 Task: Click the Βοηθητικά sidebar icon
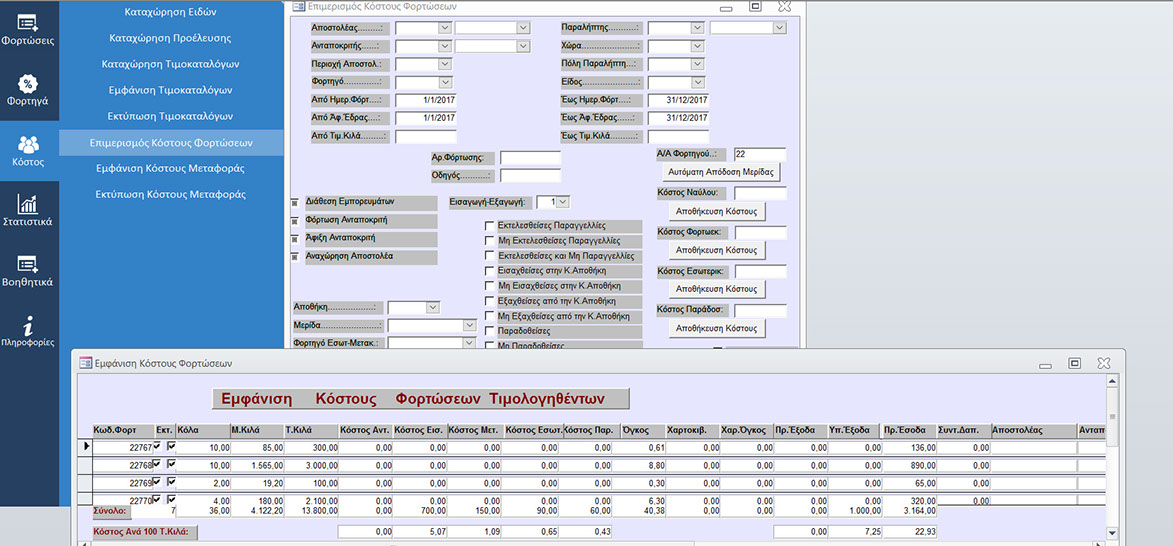(x=28, y=270)
